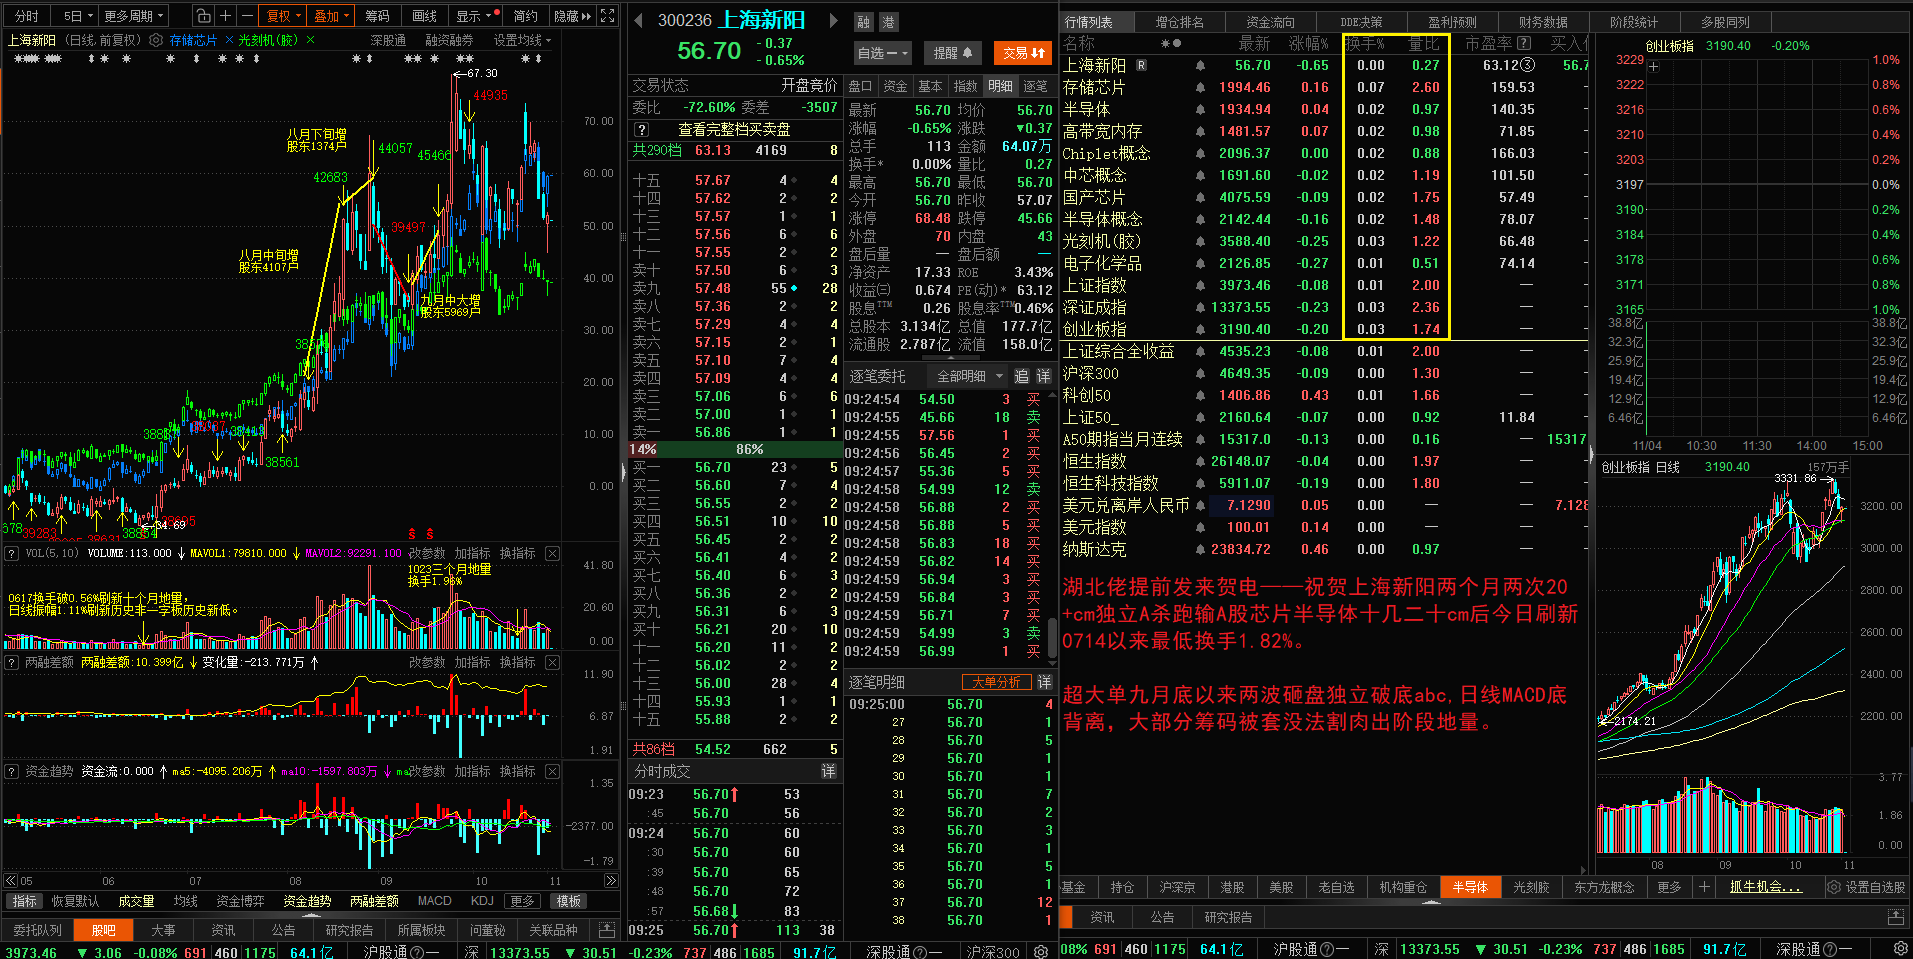This screenshot has height=959, width=1913.
Task: Click the question mark icon before 查看完整档买卖盘
Action: tap(642, 129)
